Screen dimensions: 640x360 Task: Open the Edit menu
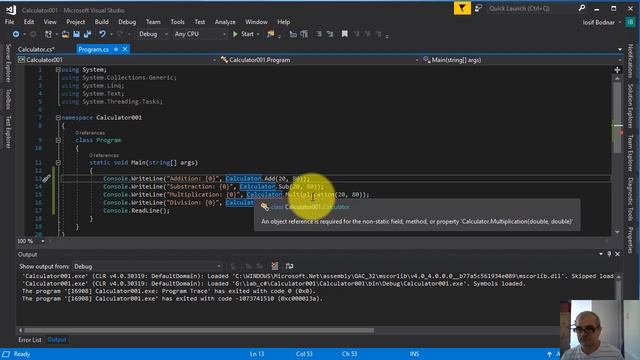point(29,22)
